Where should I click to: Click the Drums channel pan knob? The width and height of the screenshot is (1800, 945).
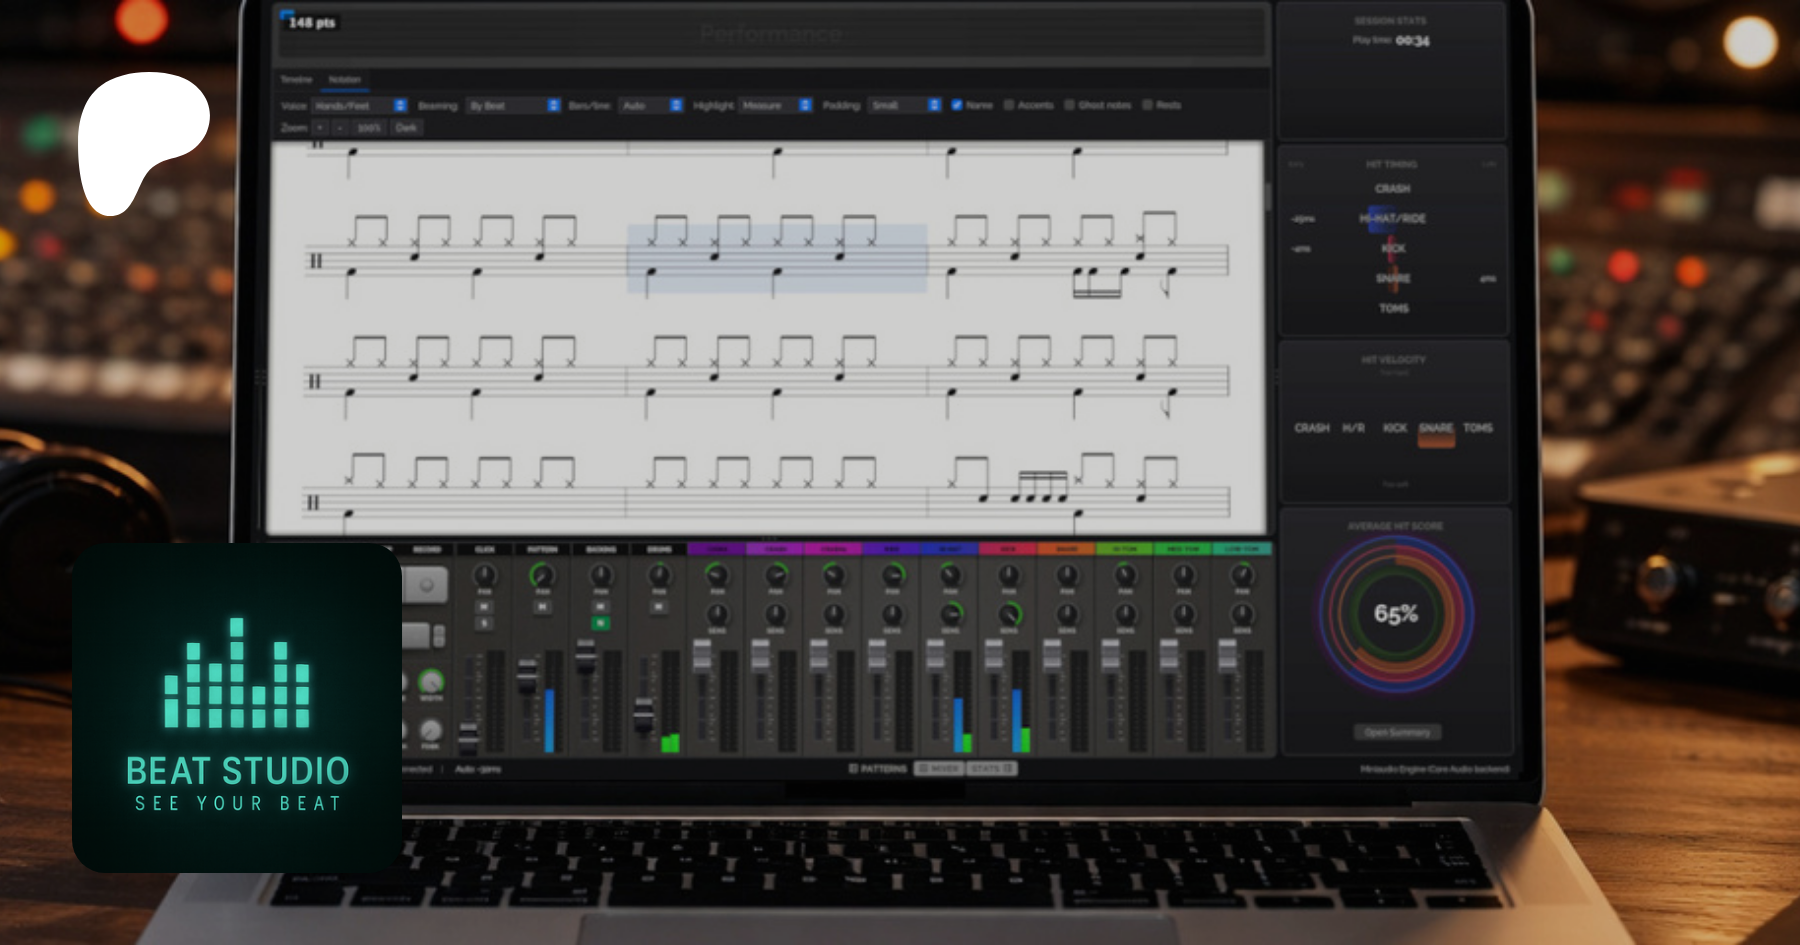(659, 575)
